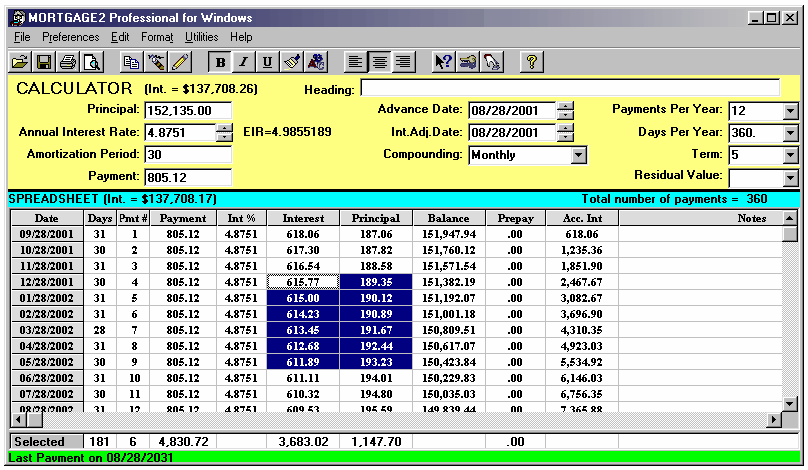Toggle Bold formatting button
This screenshot has height=470, width=808.
(x=220, y=62)
